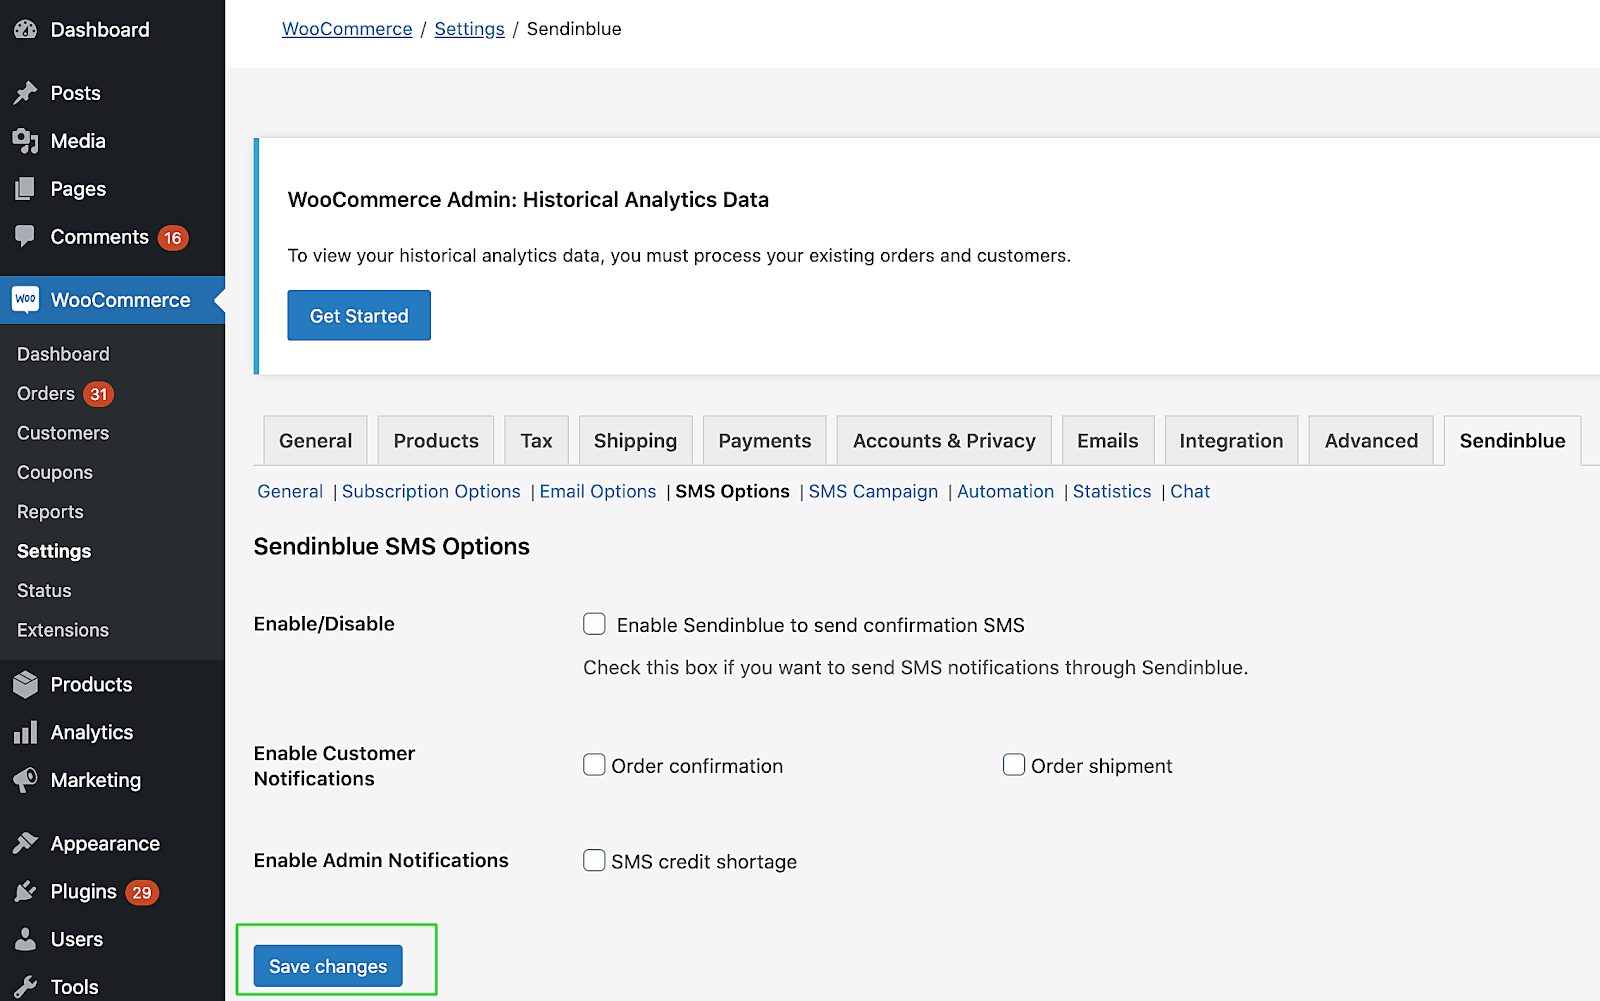
Task: Open the Chat link
Action: point(1190,491)
